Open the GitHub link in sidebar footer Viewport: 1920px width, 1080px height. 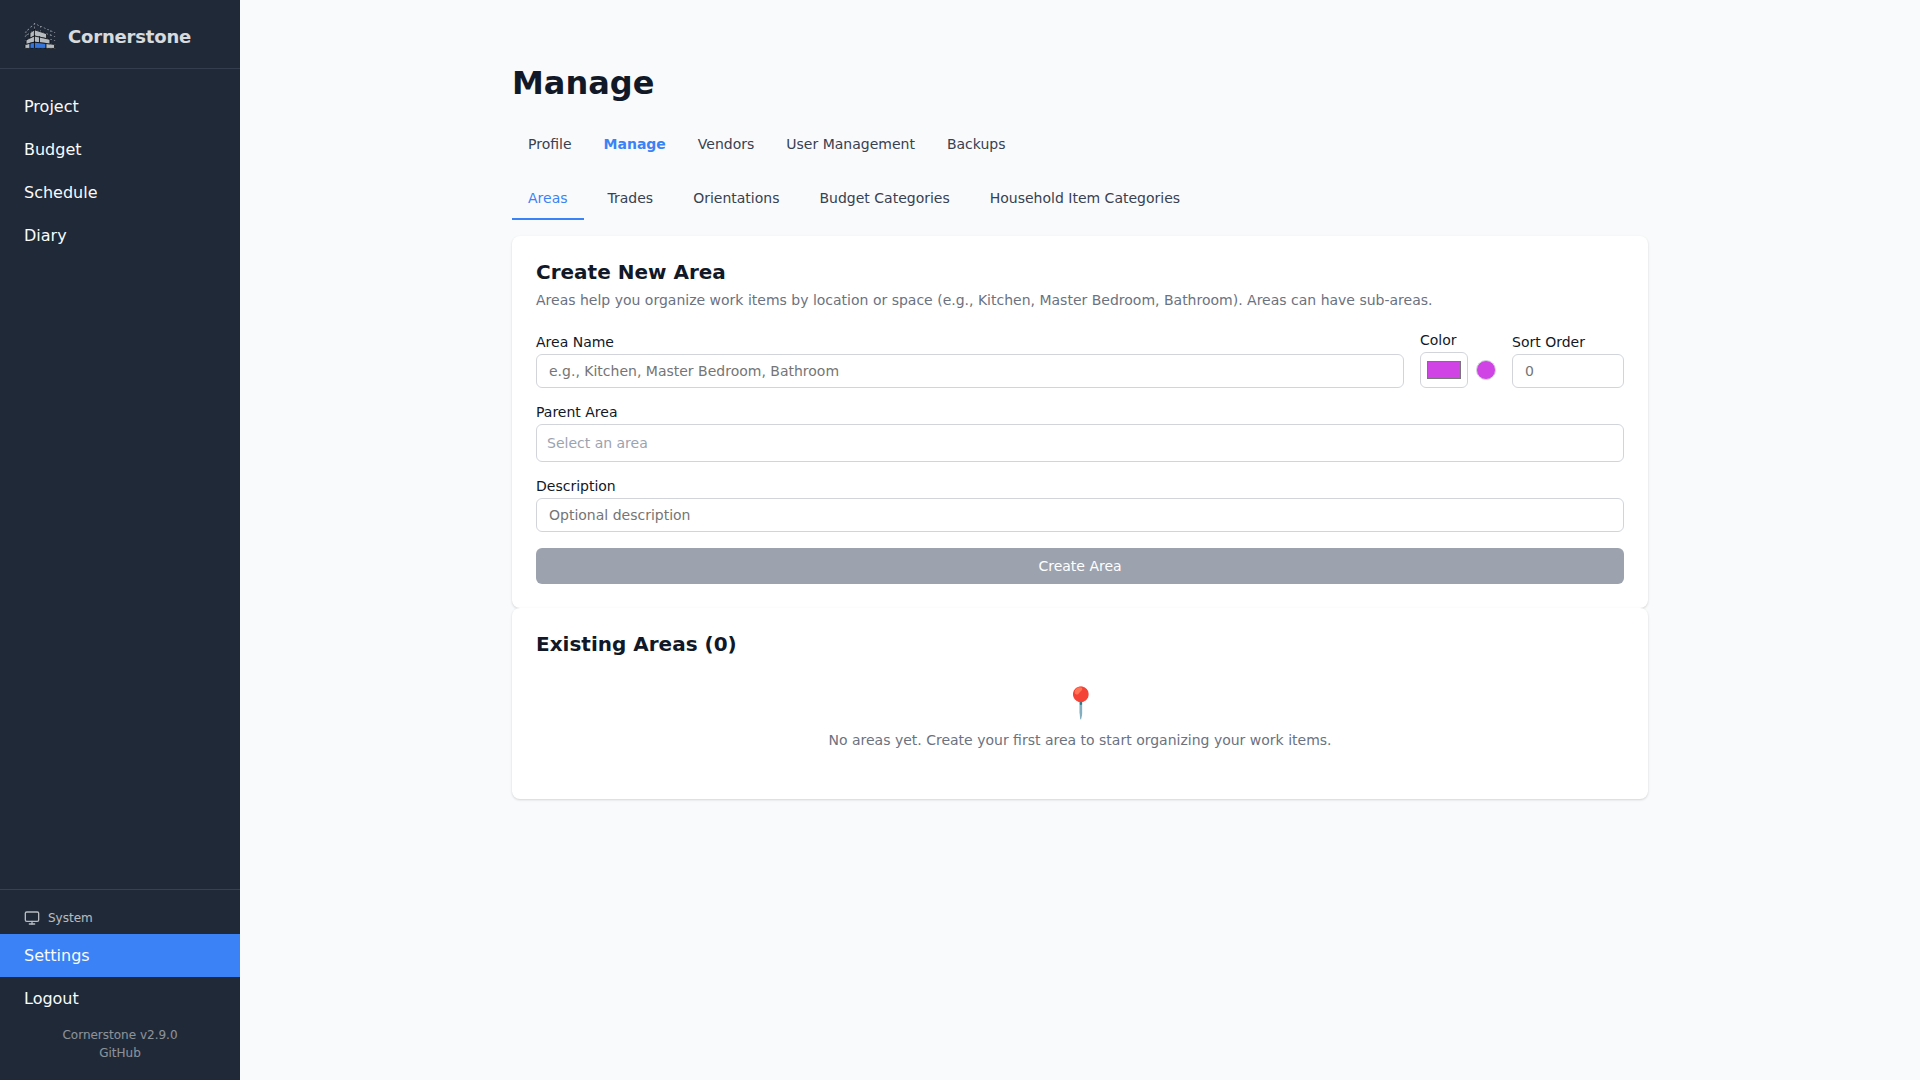(x=120, y=1053)
